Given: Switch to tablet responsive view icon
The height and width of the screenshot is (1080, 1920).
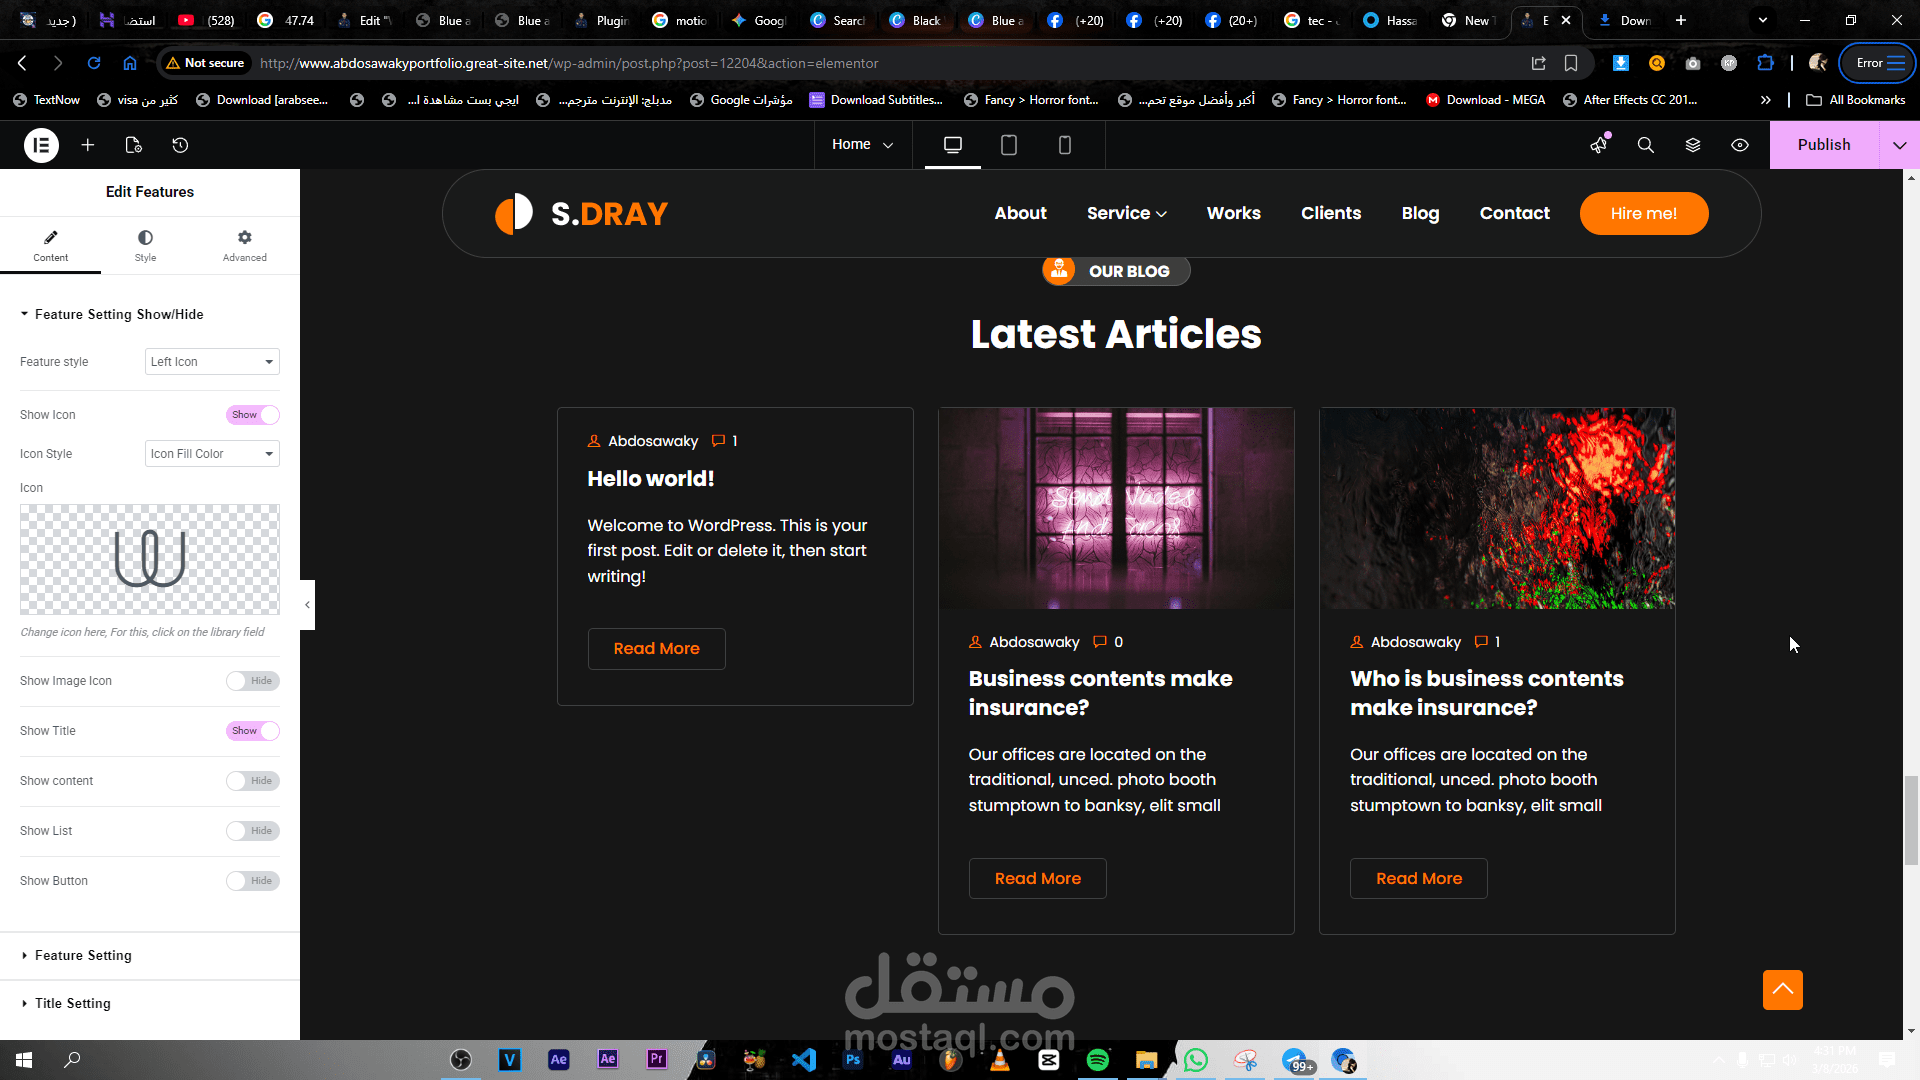Looking at the screenshot, I should click(1009, 145).
